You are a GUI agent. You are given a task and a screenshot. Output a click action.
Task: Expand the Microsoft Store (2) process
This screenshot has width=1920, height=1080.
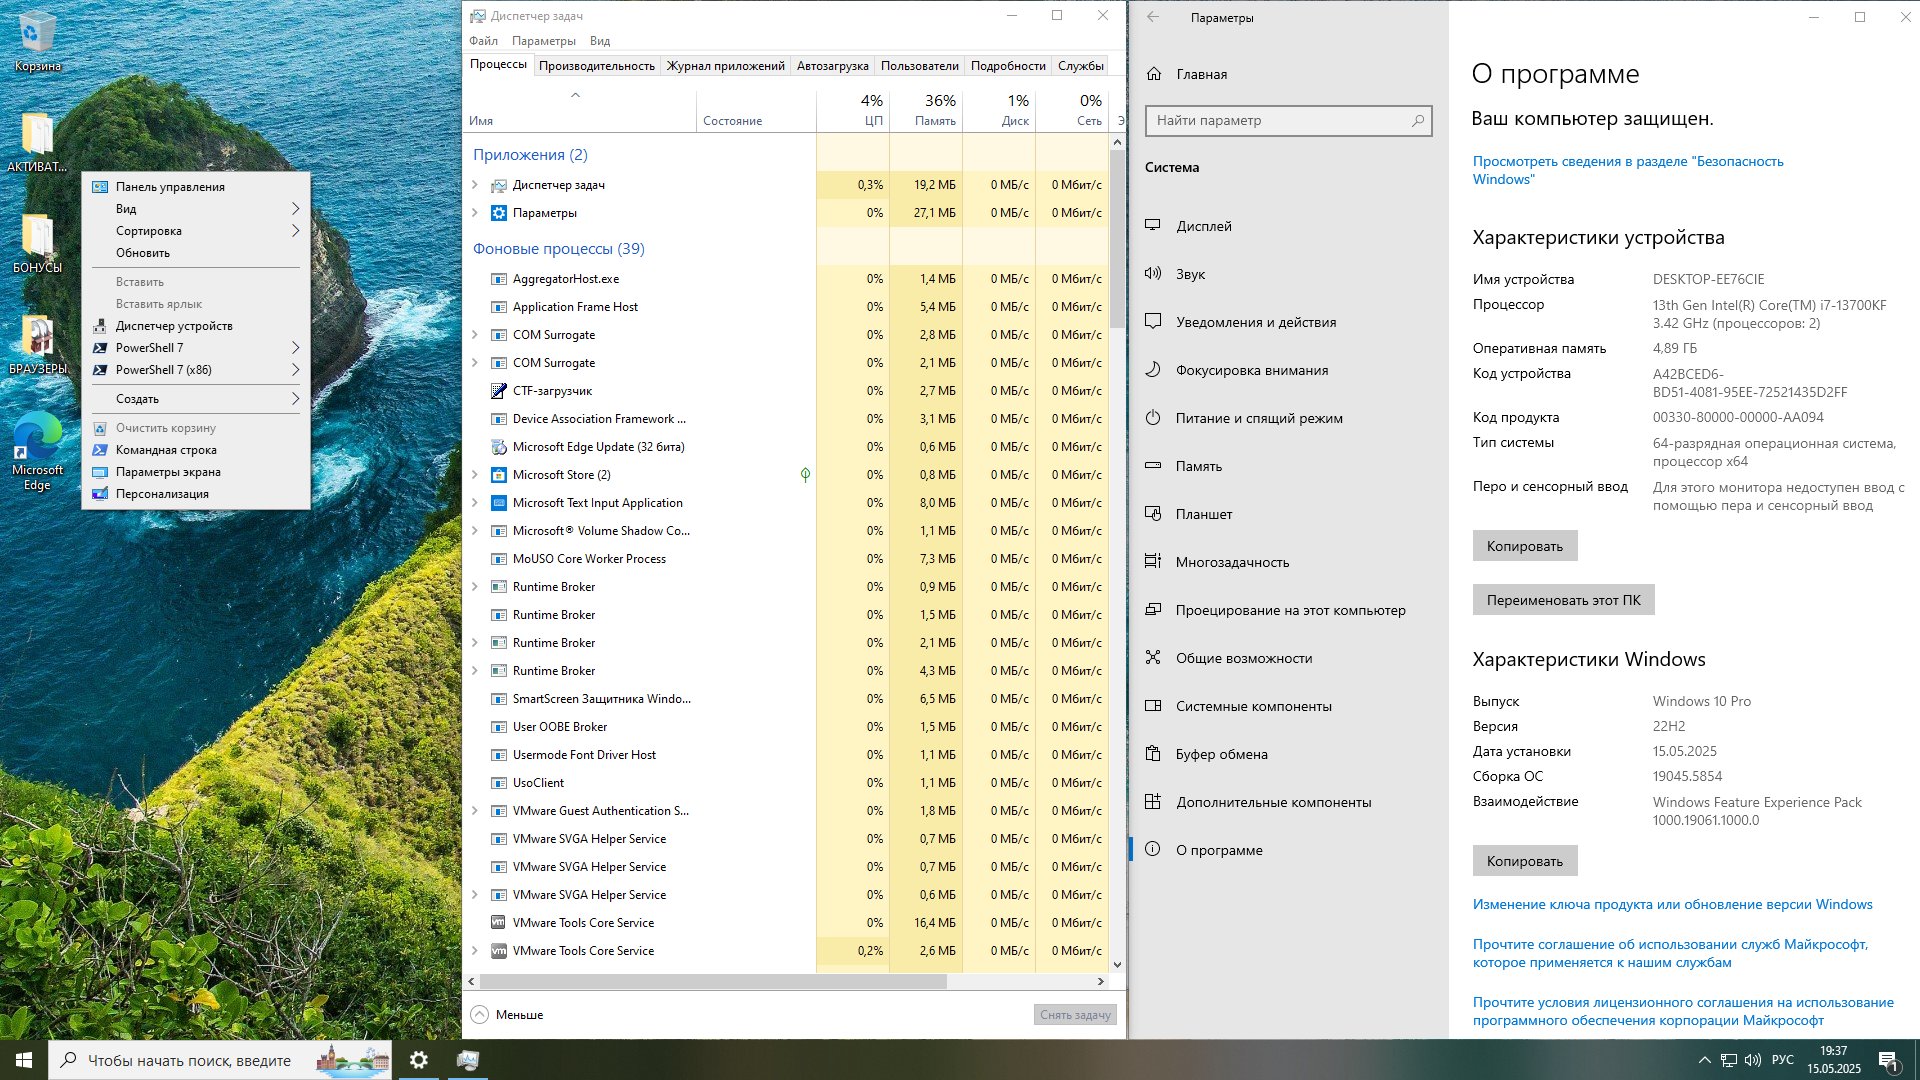point(475,475)
